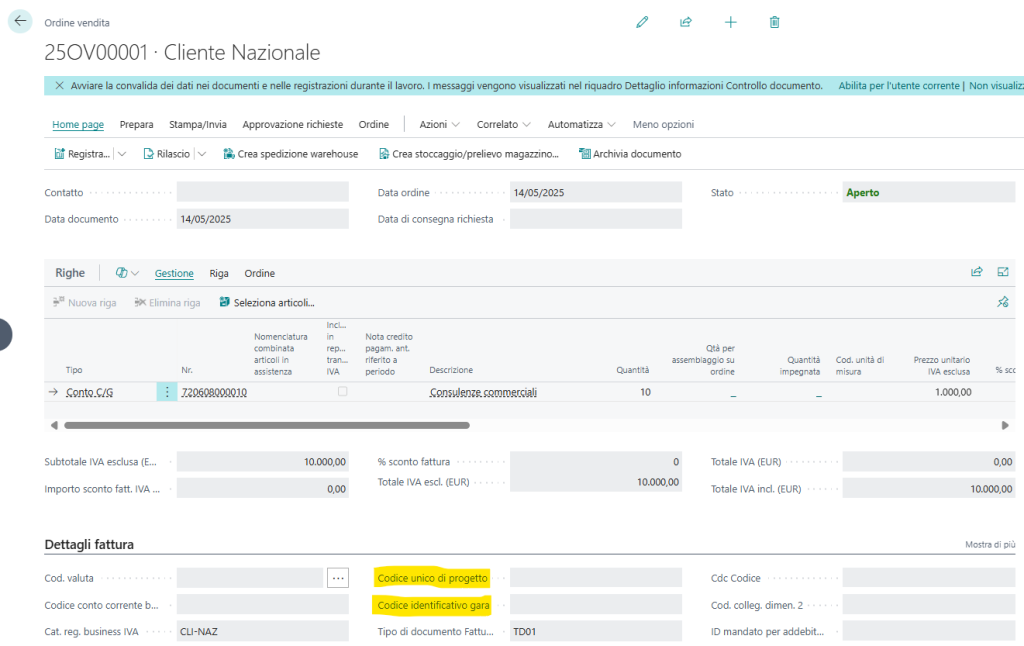
Task: Click the trash delete icon
Action: point(774,22)
